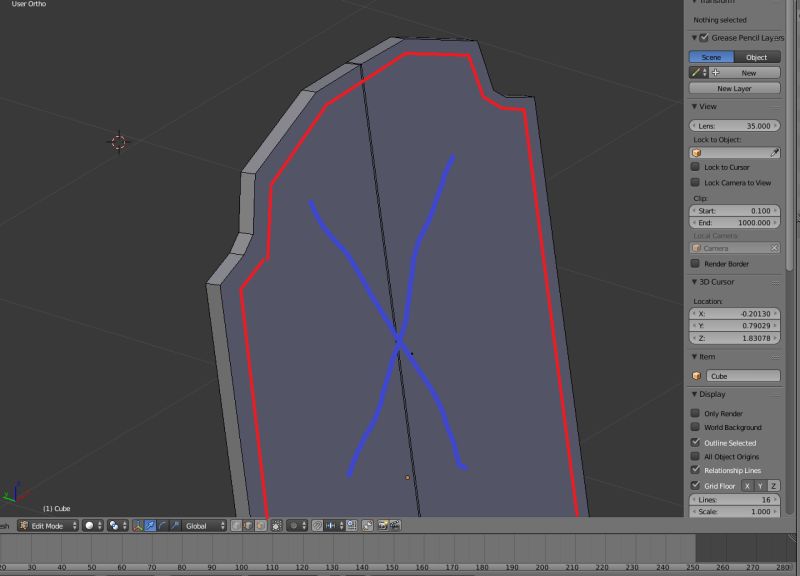
Task: Collapse the Display panel
Action: tap(692, 394)
